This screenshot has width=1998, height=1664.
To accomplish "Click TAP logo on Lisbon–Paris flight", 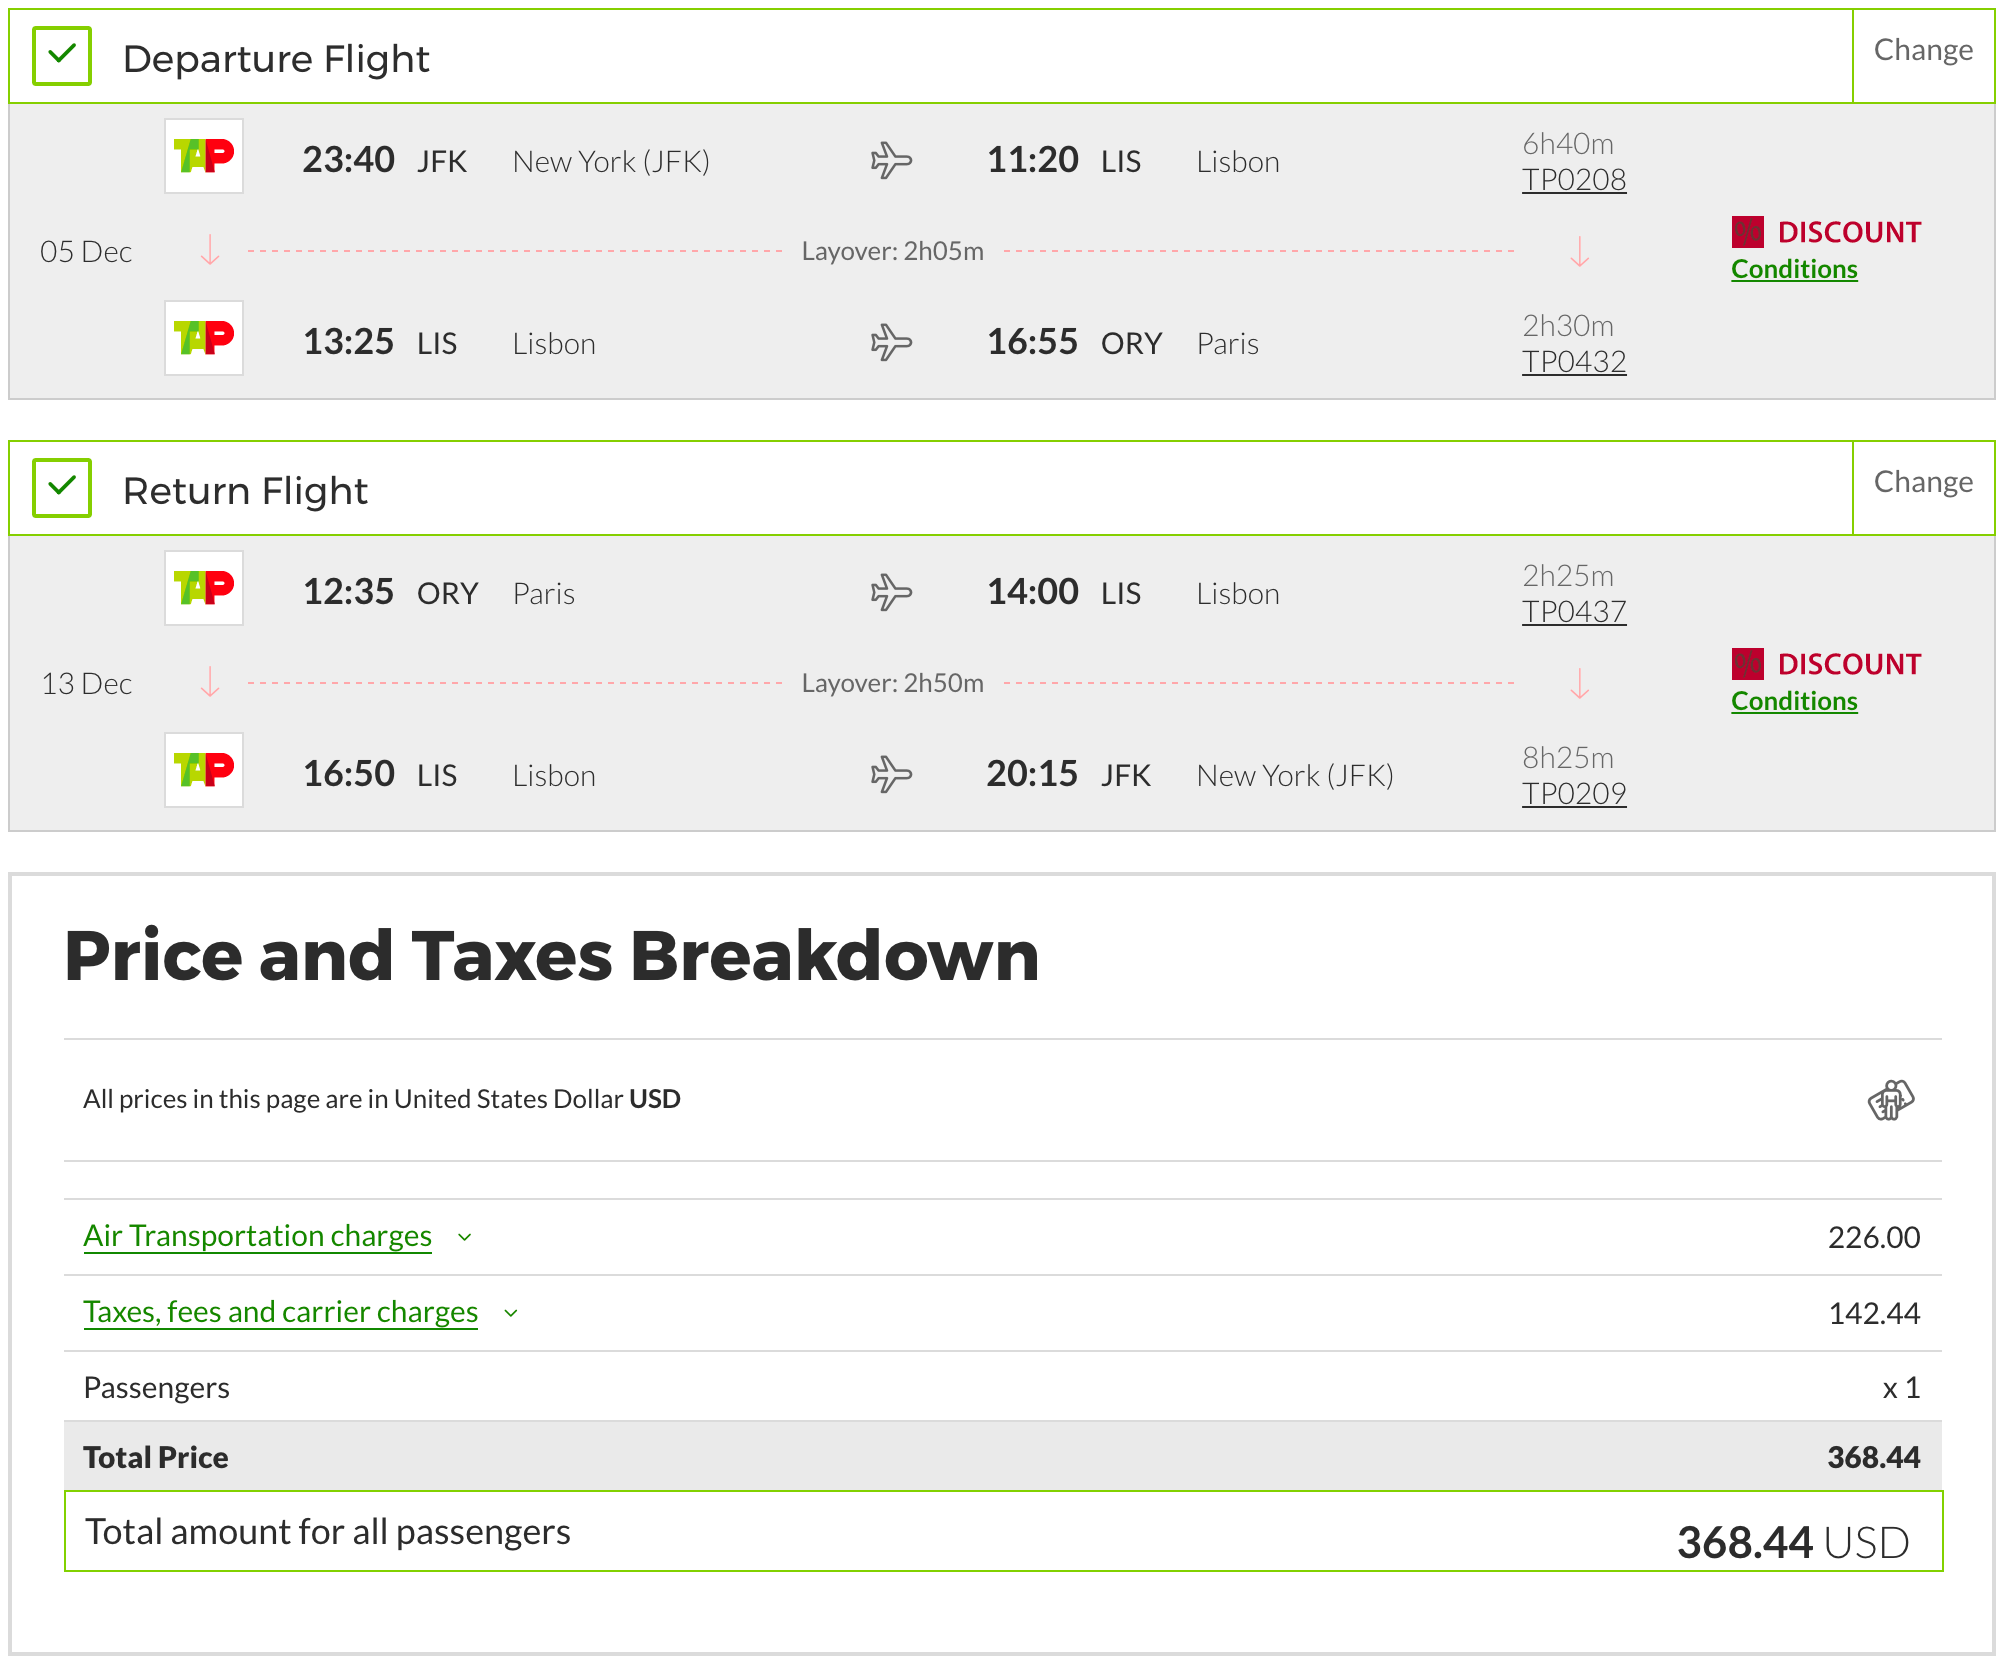I will (204, 338).
